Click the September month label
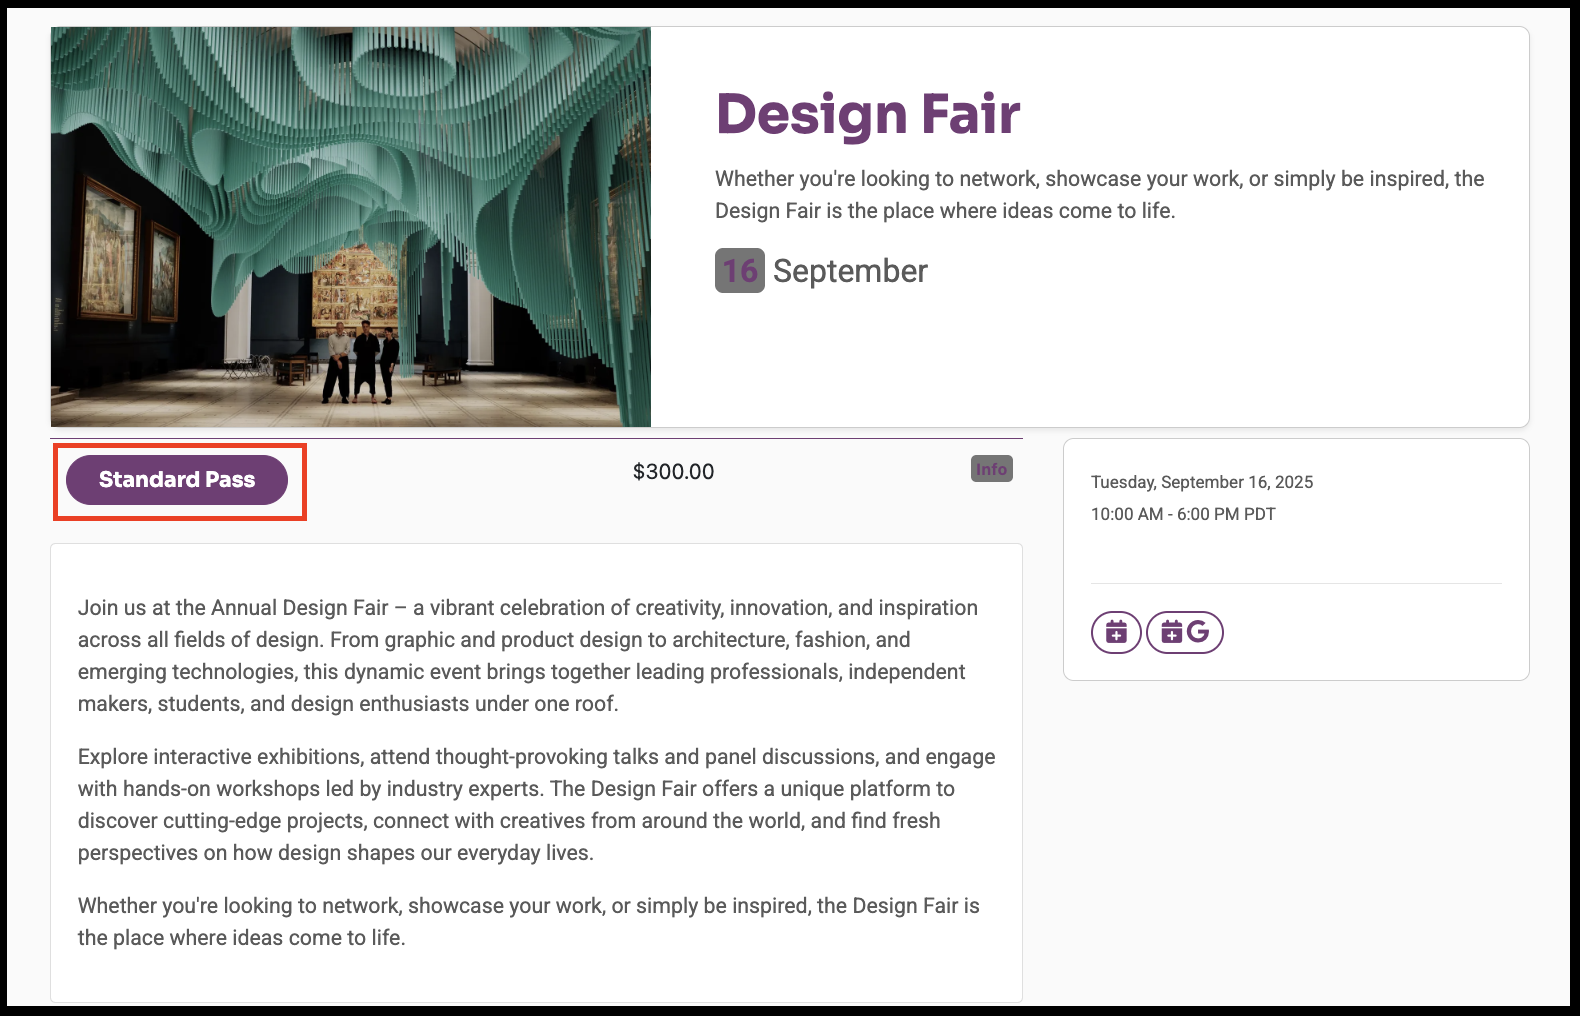This screenshot has width=1580, height=1016. tap(850, 271)
